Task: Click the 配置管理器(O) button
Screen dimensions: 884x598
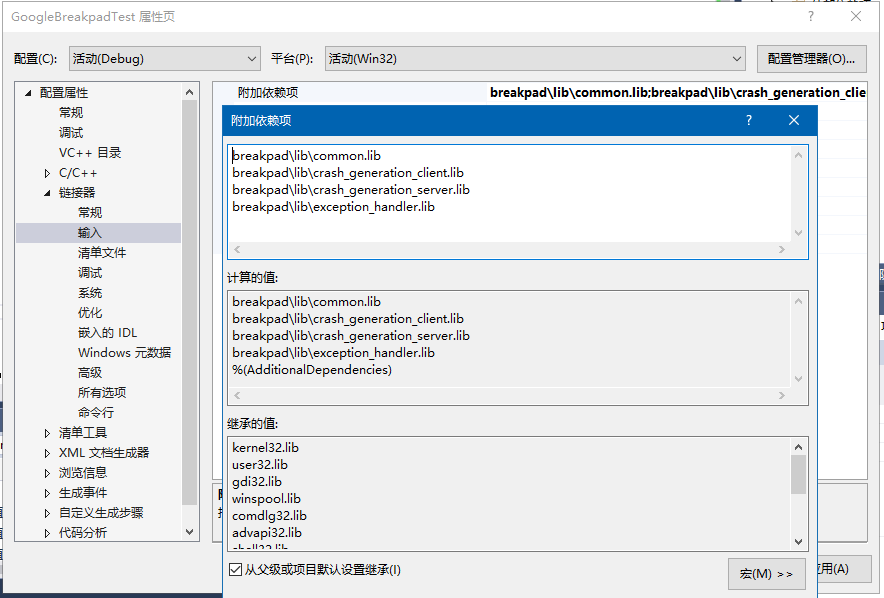Action: (813, 58)
